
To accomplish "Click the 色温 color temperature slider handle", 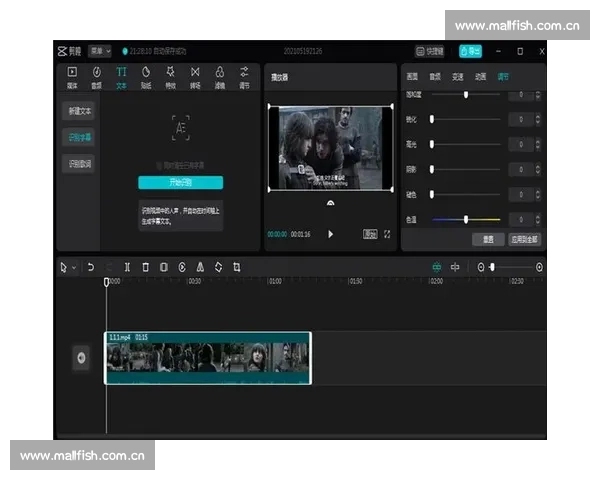I will (x=466, y=219).
